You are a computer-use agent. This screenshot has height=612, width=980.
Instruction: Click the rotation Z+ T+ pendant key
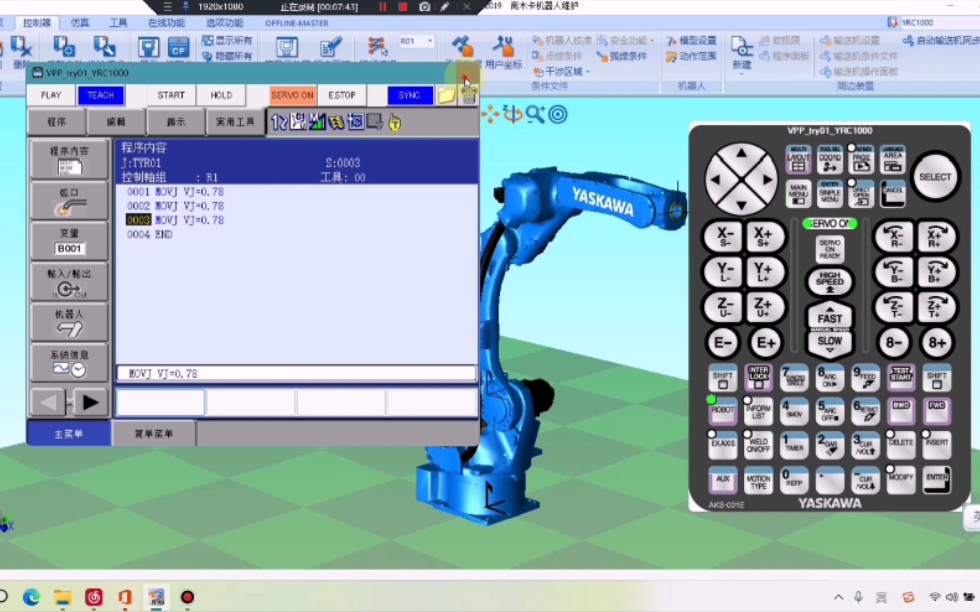937,307
